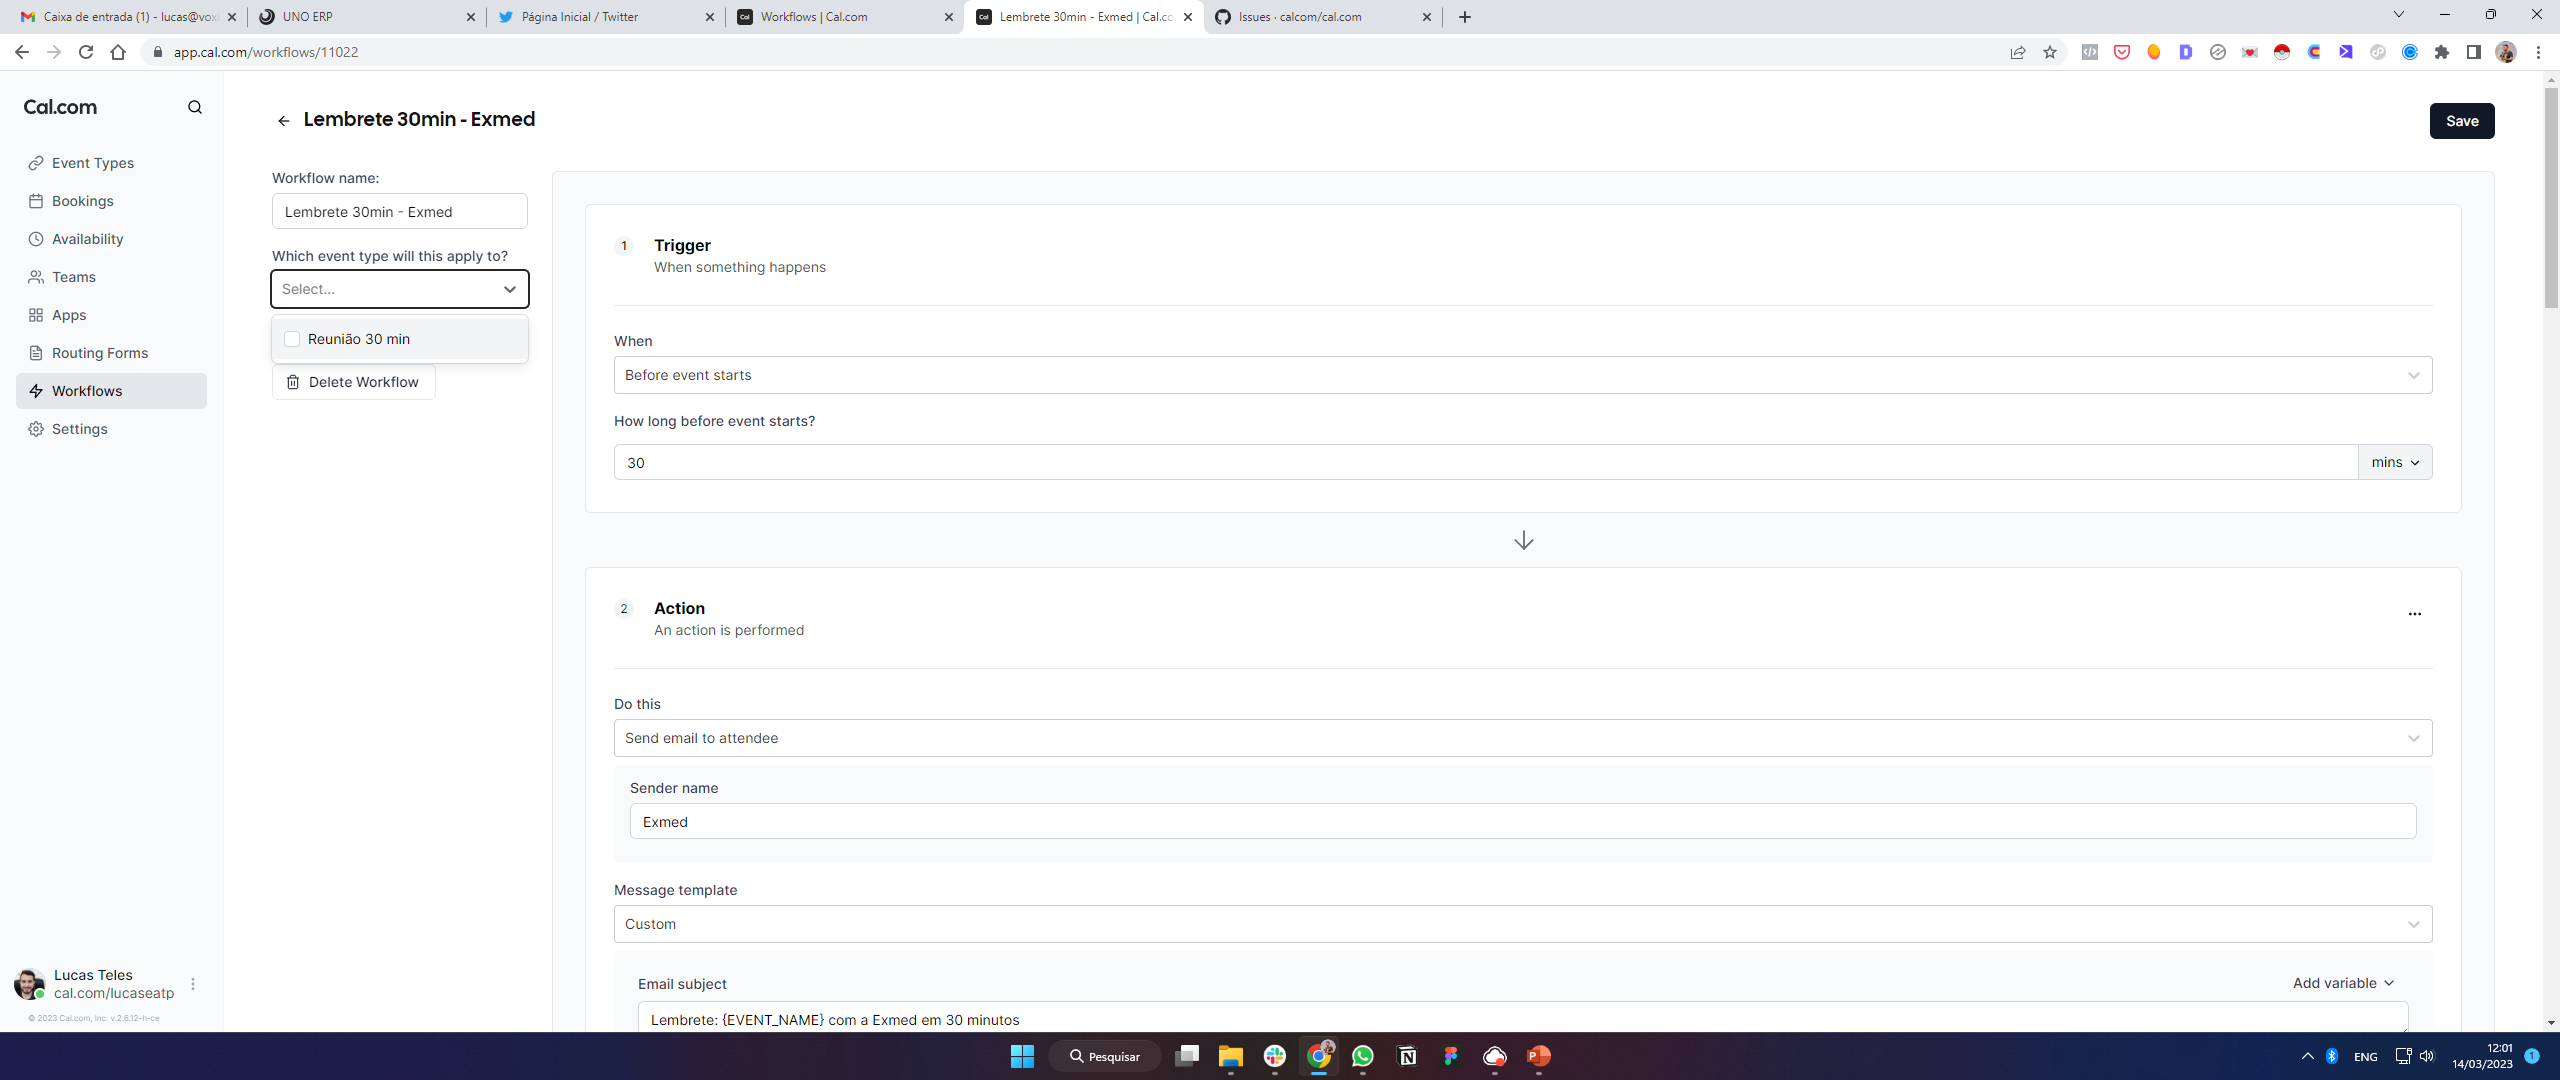Open WhatsApp from the taskbar
Screen dimensions: 2560x1080
pos(1362,1056)
